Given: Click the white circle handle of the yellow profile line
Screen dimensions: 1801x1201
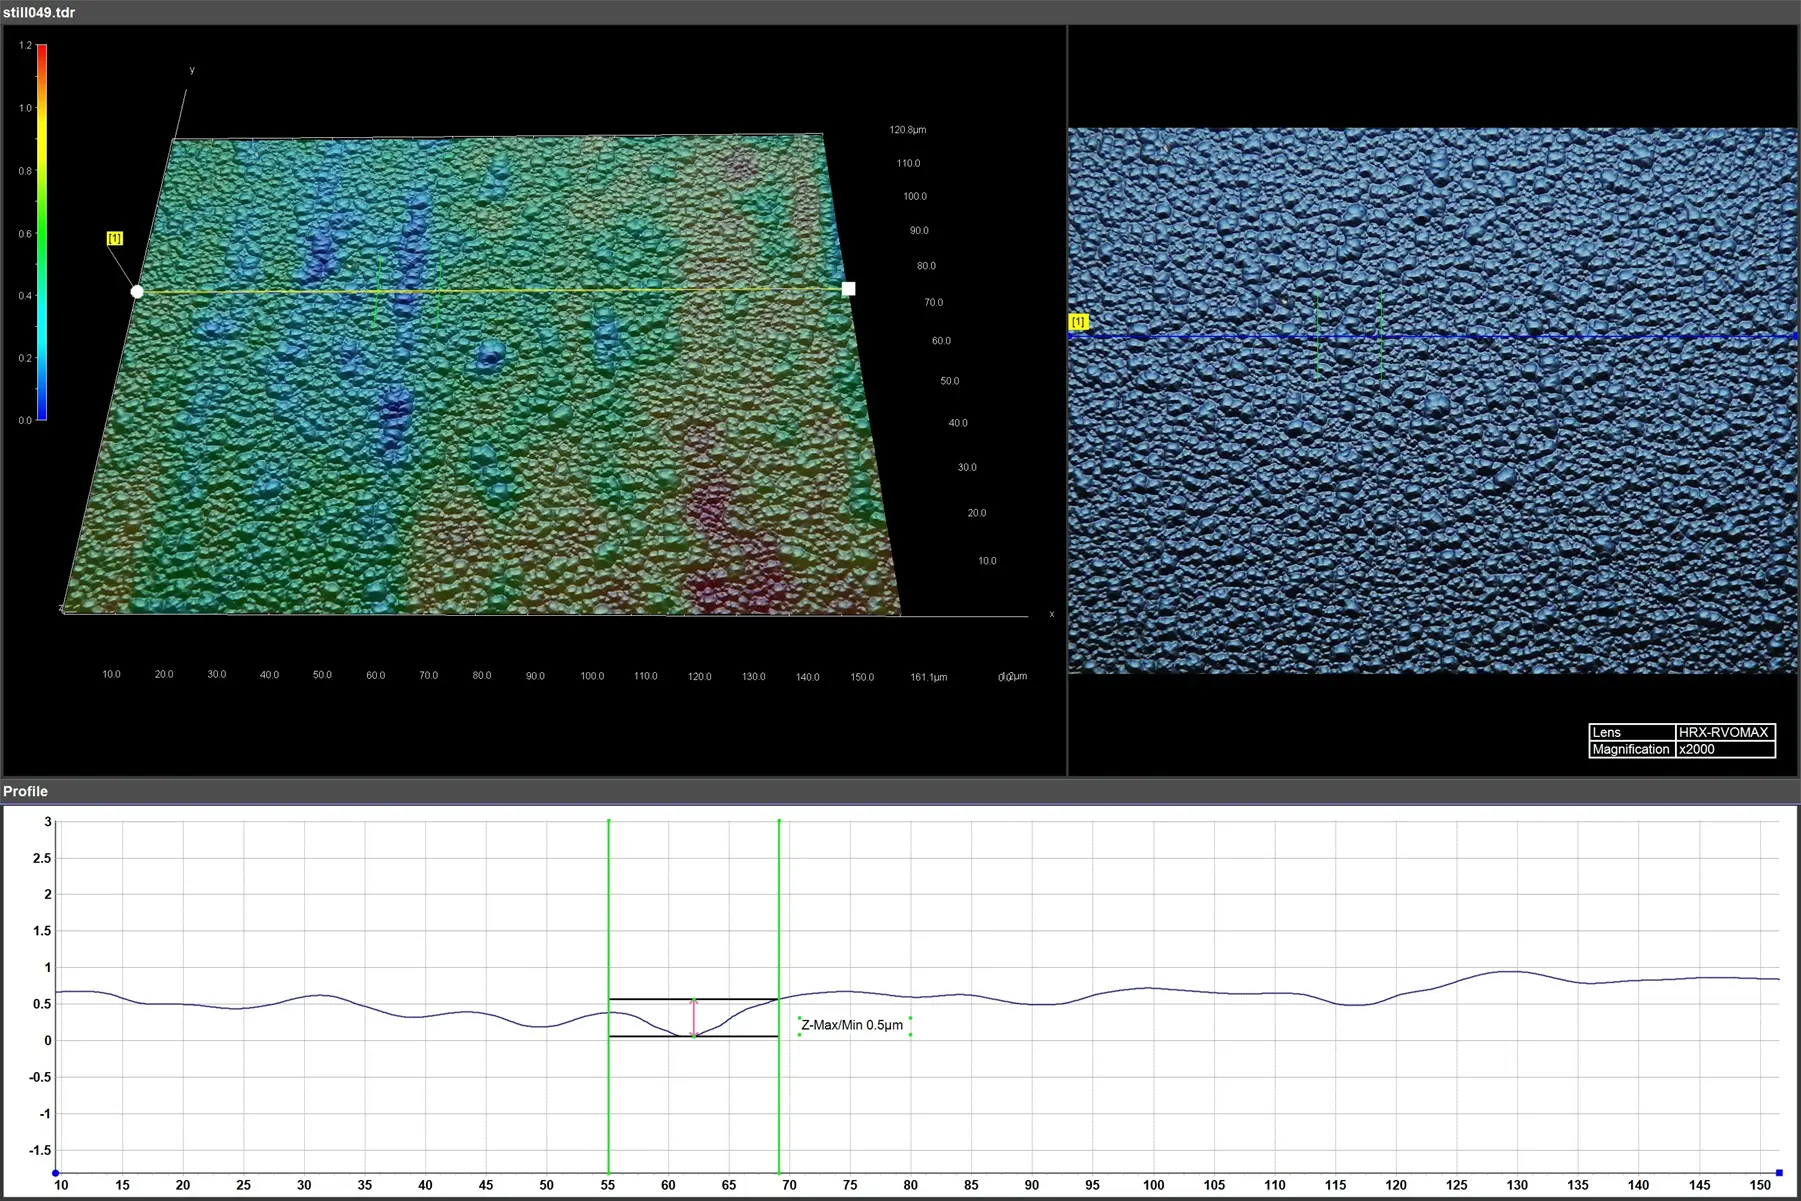Looking at the screenshot, I should coord(137,292).
